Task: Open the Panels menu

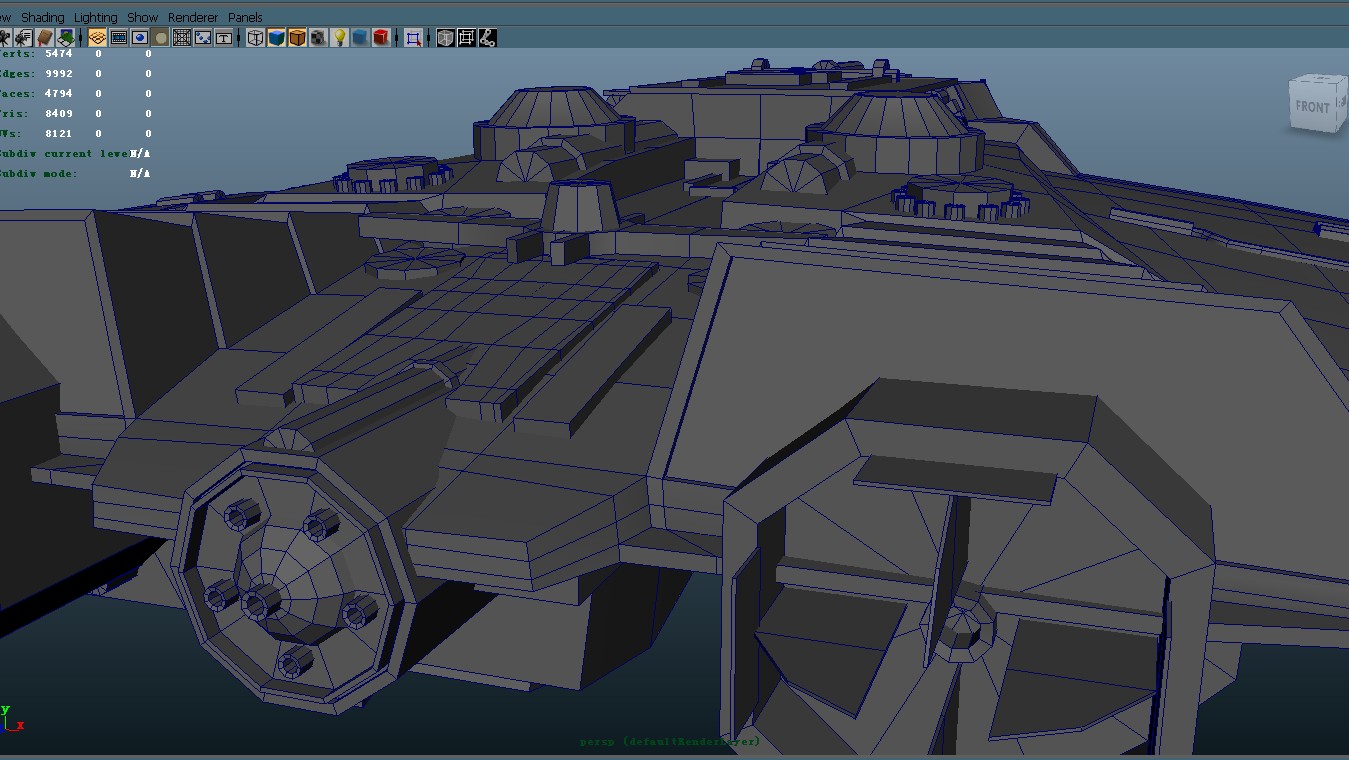Action: click(245, 17)
